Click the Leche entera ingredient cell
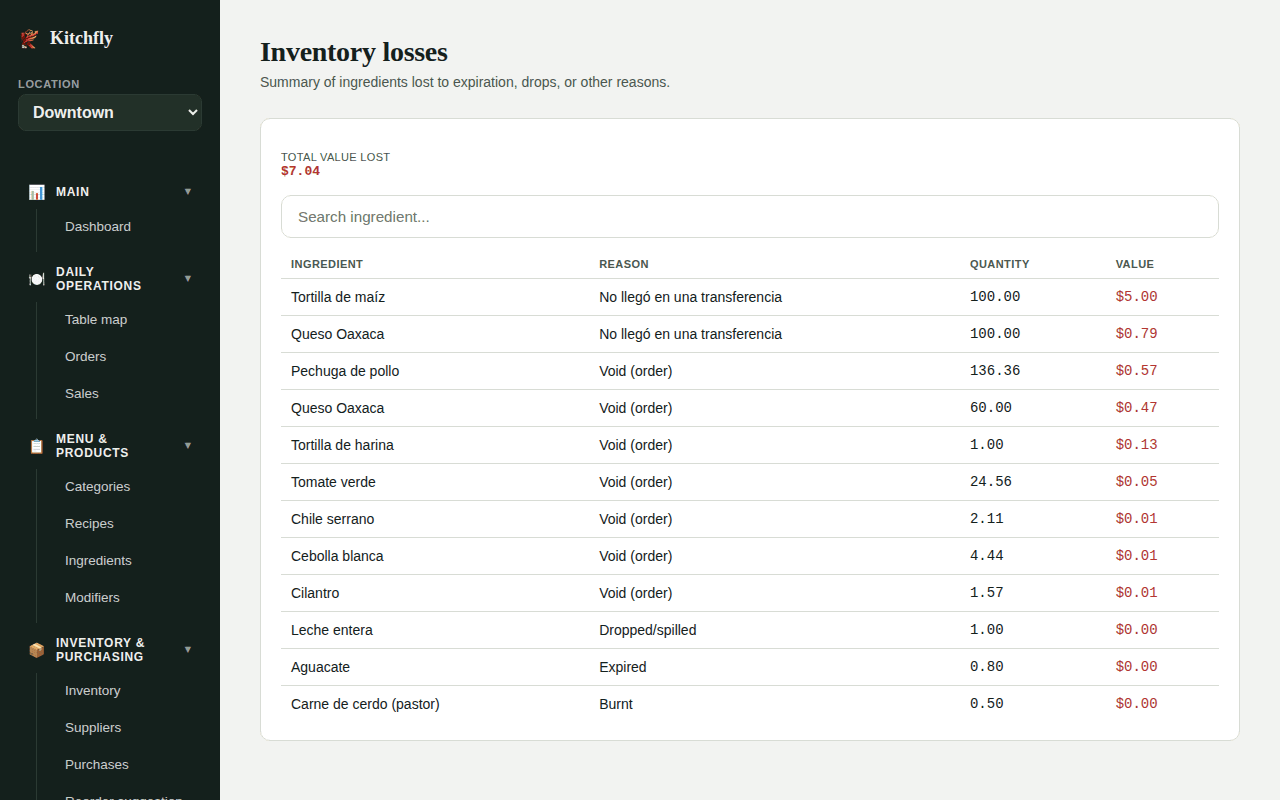1280x800 pixels. [x=332, y=630]
